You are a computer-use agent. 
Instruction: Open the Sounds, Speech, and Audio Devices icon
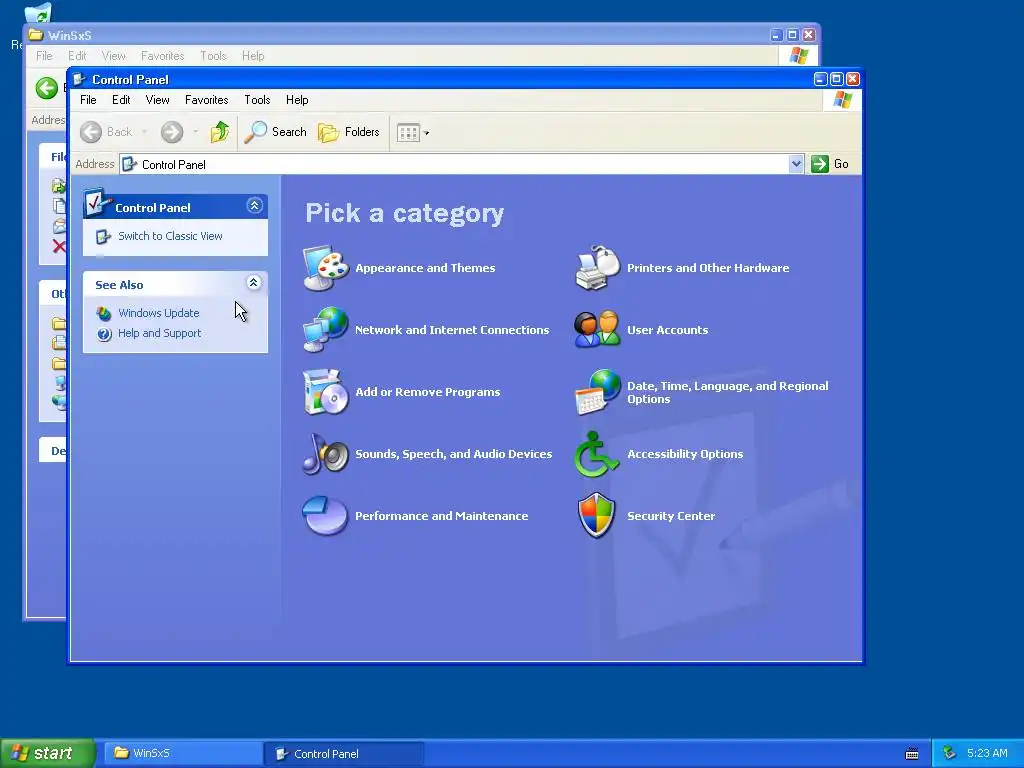325,454
